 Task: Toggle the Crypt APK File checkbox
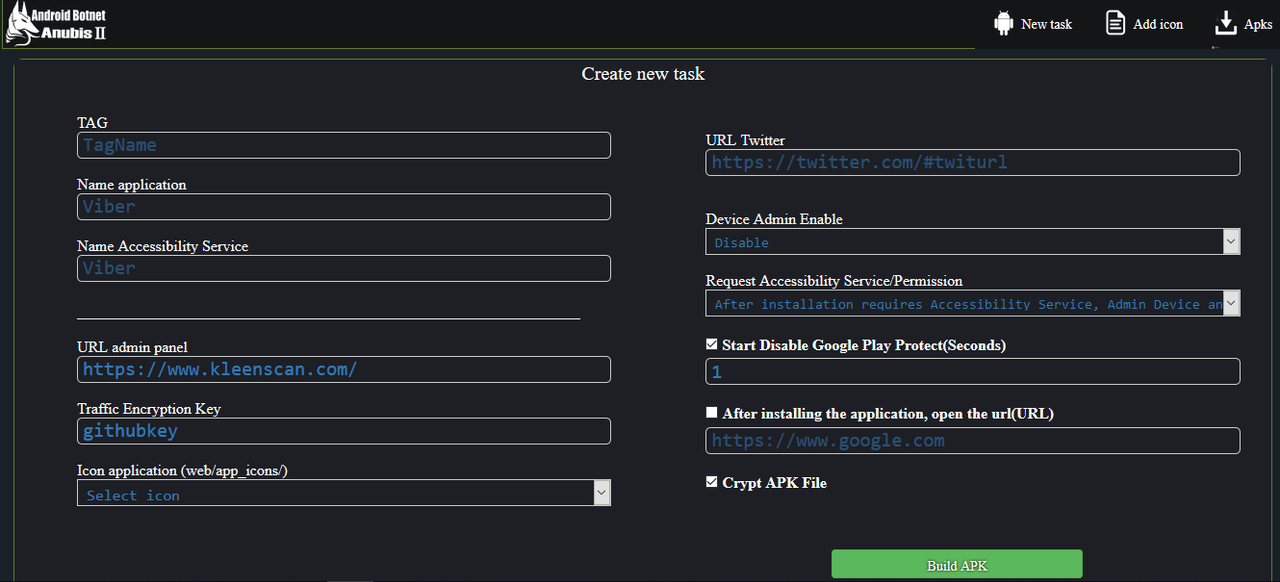click(712, 482)
